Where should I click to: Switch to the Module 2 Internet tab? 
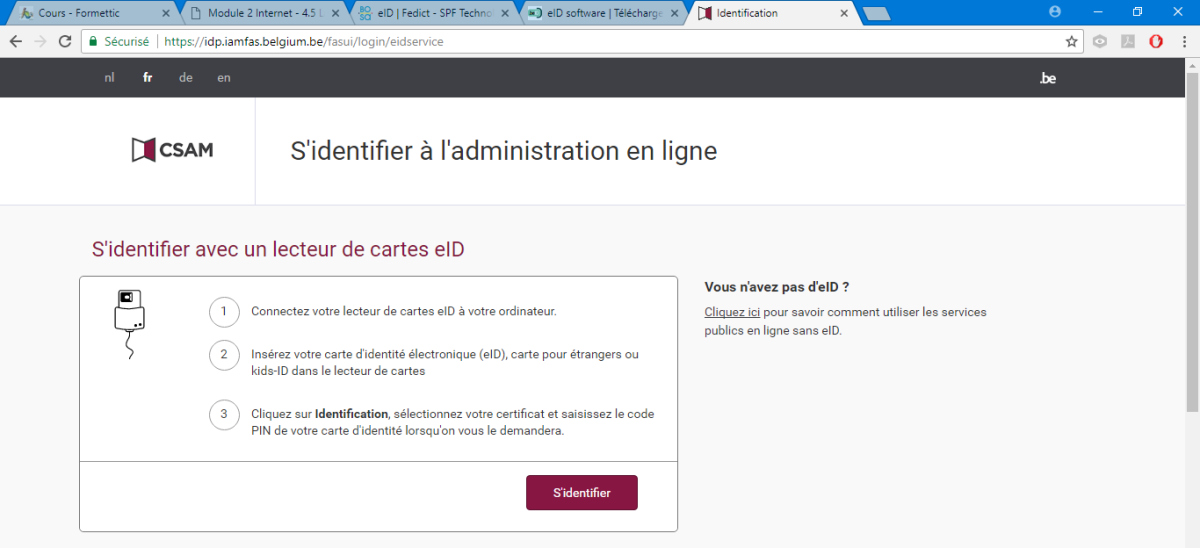pos(260,13)
